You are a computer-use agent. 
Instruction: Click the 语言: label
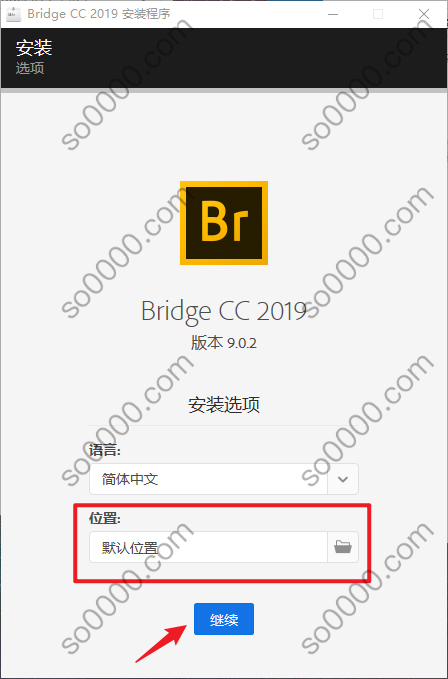105,450
